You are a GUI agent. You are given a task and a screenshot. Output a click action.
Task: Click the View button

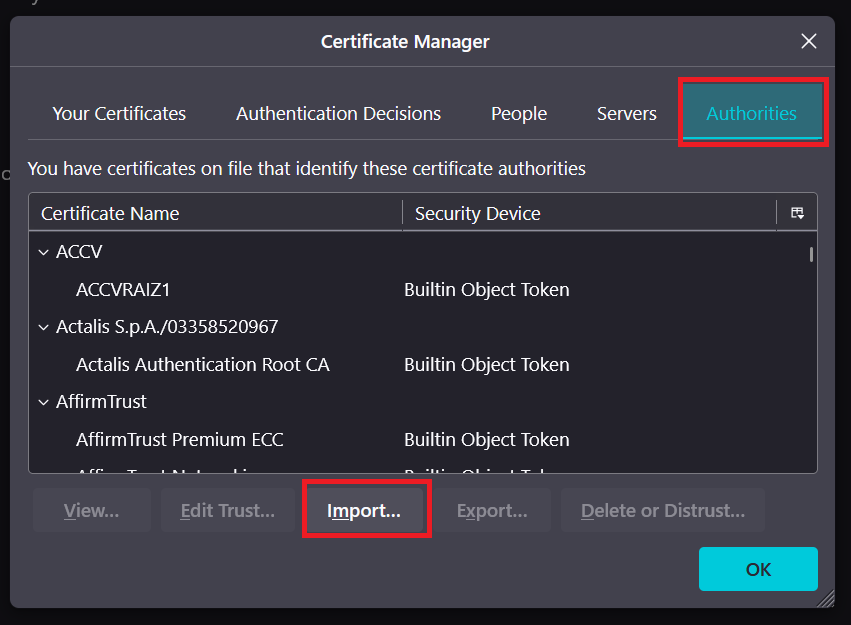point(91,511)
